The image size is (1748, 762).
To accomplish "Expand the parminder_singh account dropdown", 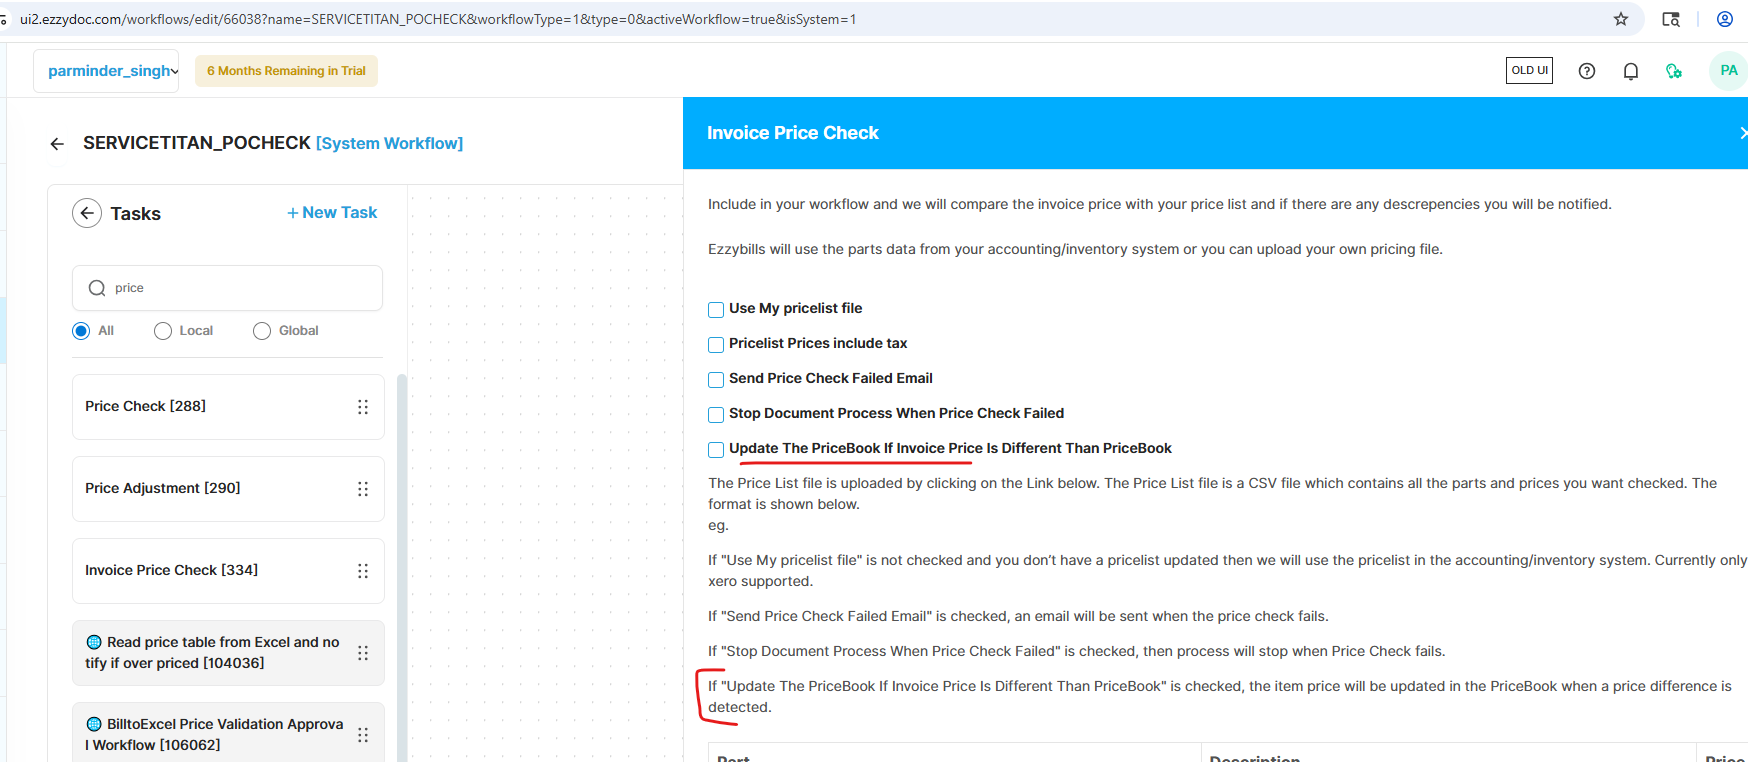I will point(106,71).
